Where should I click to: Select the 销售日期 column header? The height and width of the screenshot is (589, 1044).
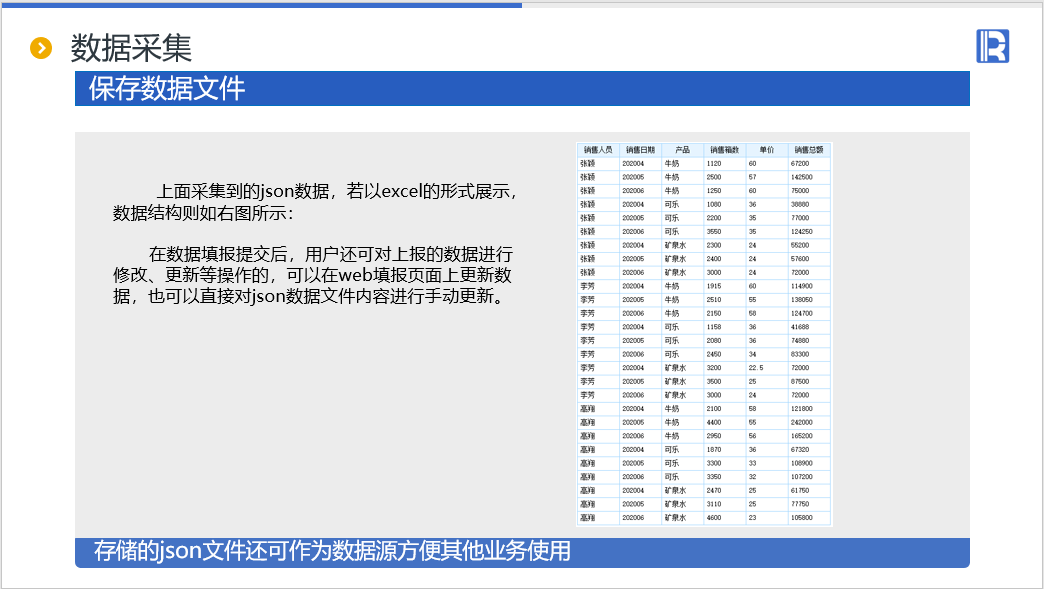[x=640, y=149]
